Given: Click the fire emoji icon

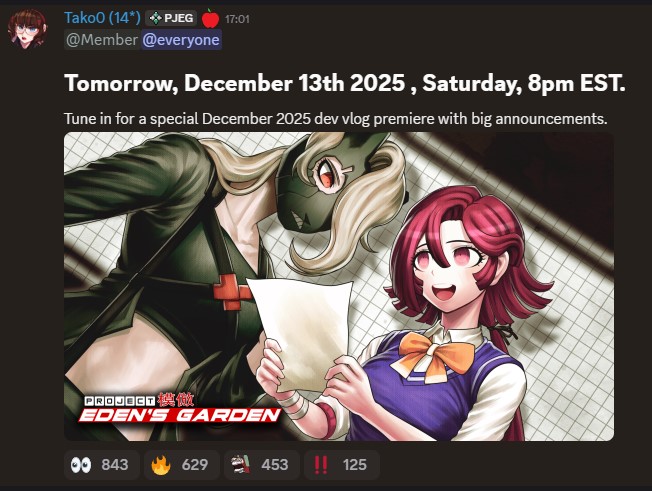Looking at the screenshot, I should [x=161, y=465].
